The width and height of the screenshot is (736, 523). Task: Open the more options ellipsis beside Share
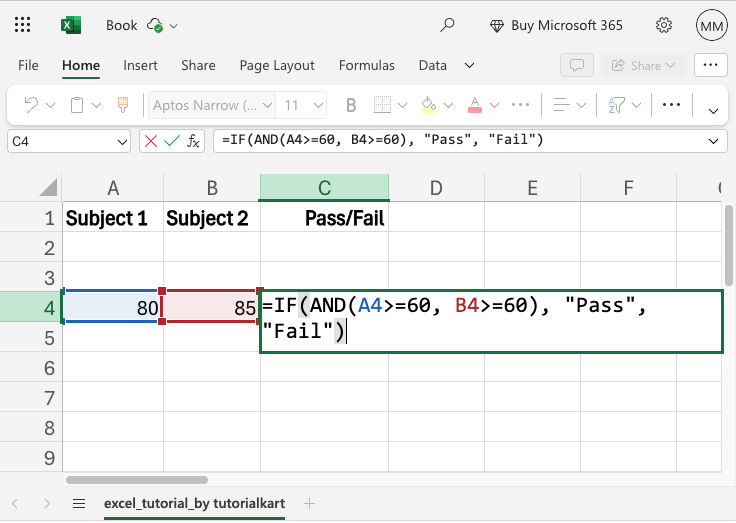pyautogui.click(x=710, y=65)
